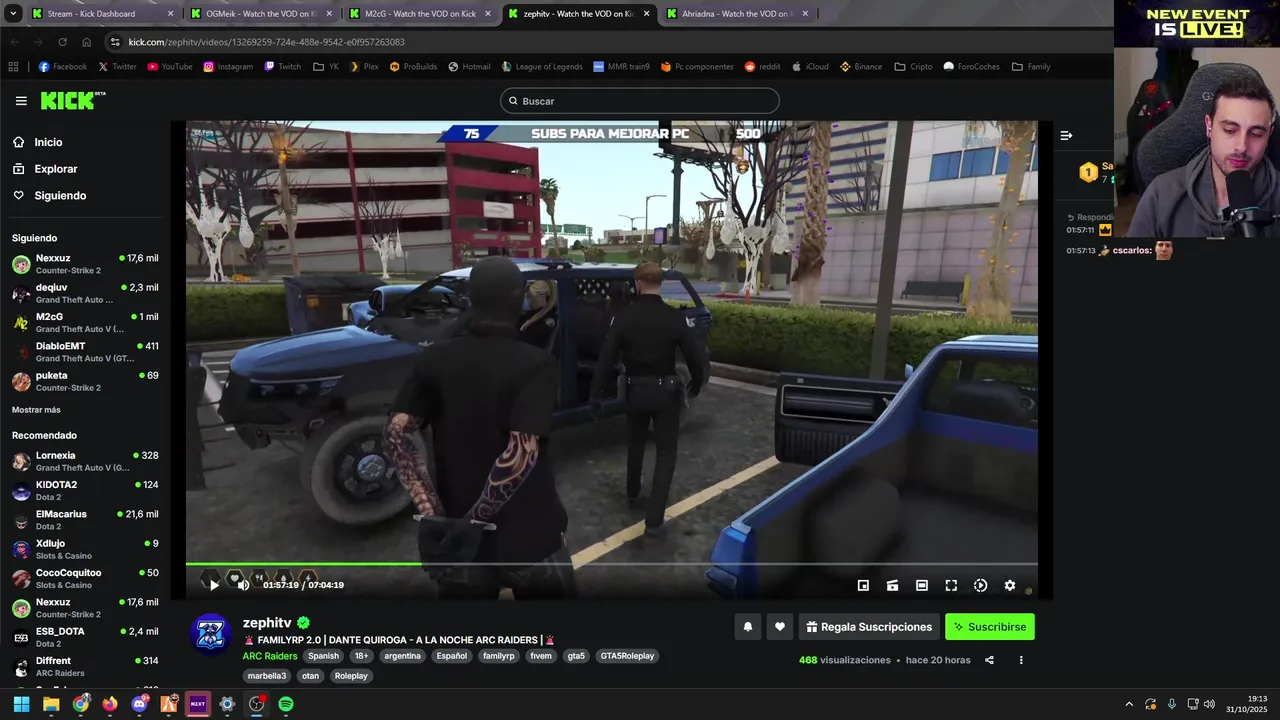This screenshot has width=1280, height=720.
Task: Select the GTA5Roleplay tag
Action: (x=627, y=656)
